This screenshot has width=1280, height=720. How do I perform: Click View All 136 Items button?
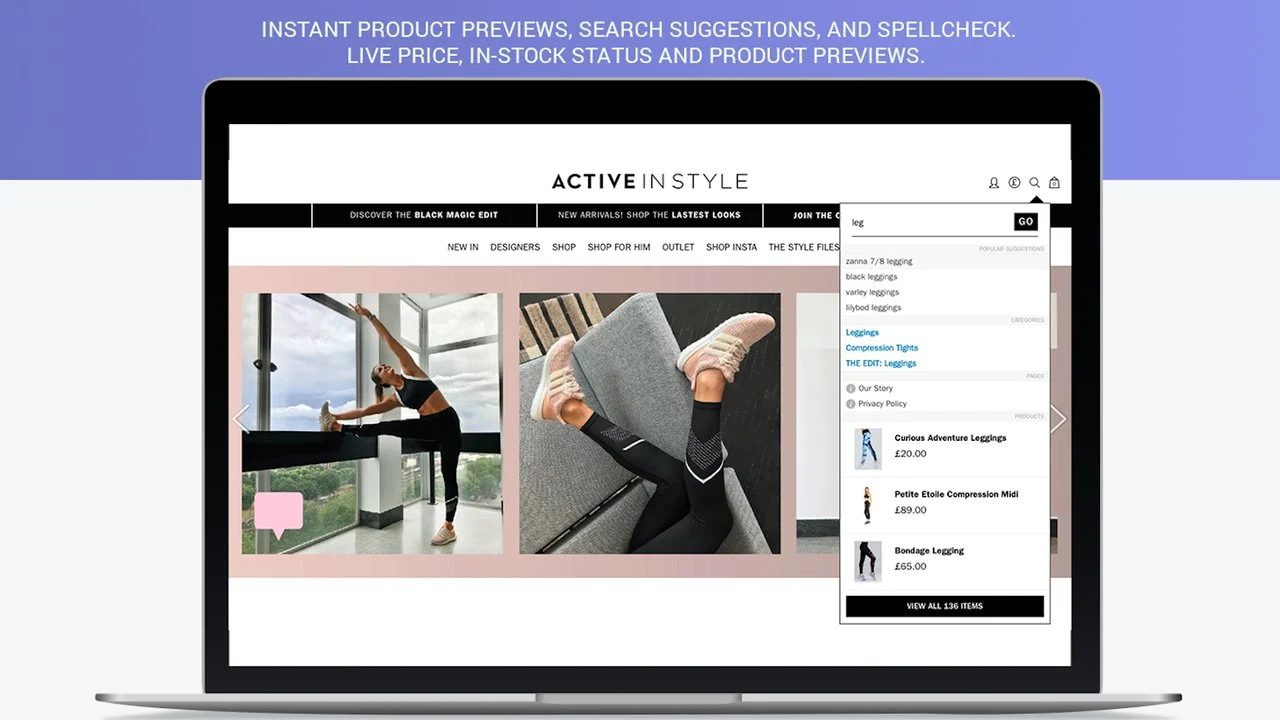pyautogui.click(x=944, y=606)
